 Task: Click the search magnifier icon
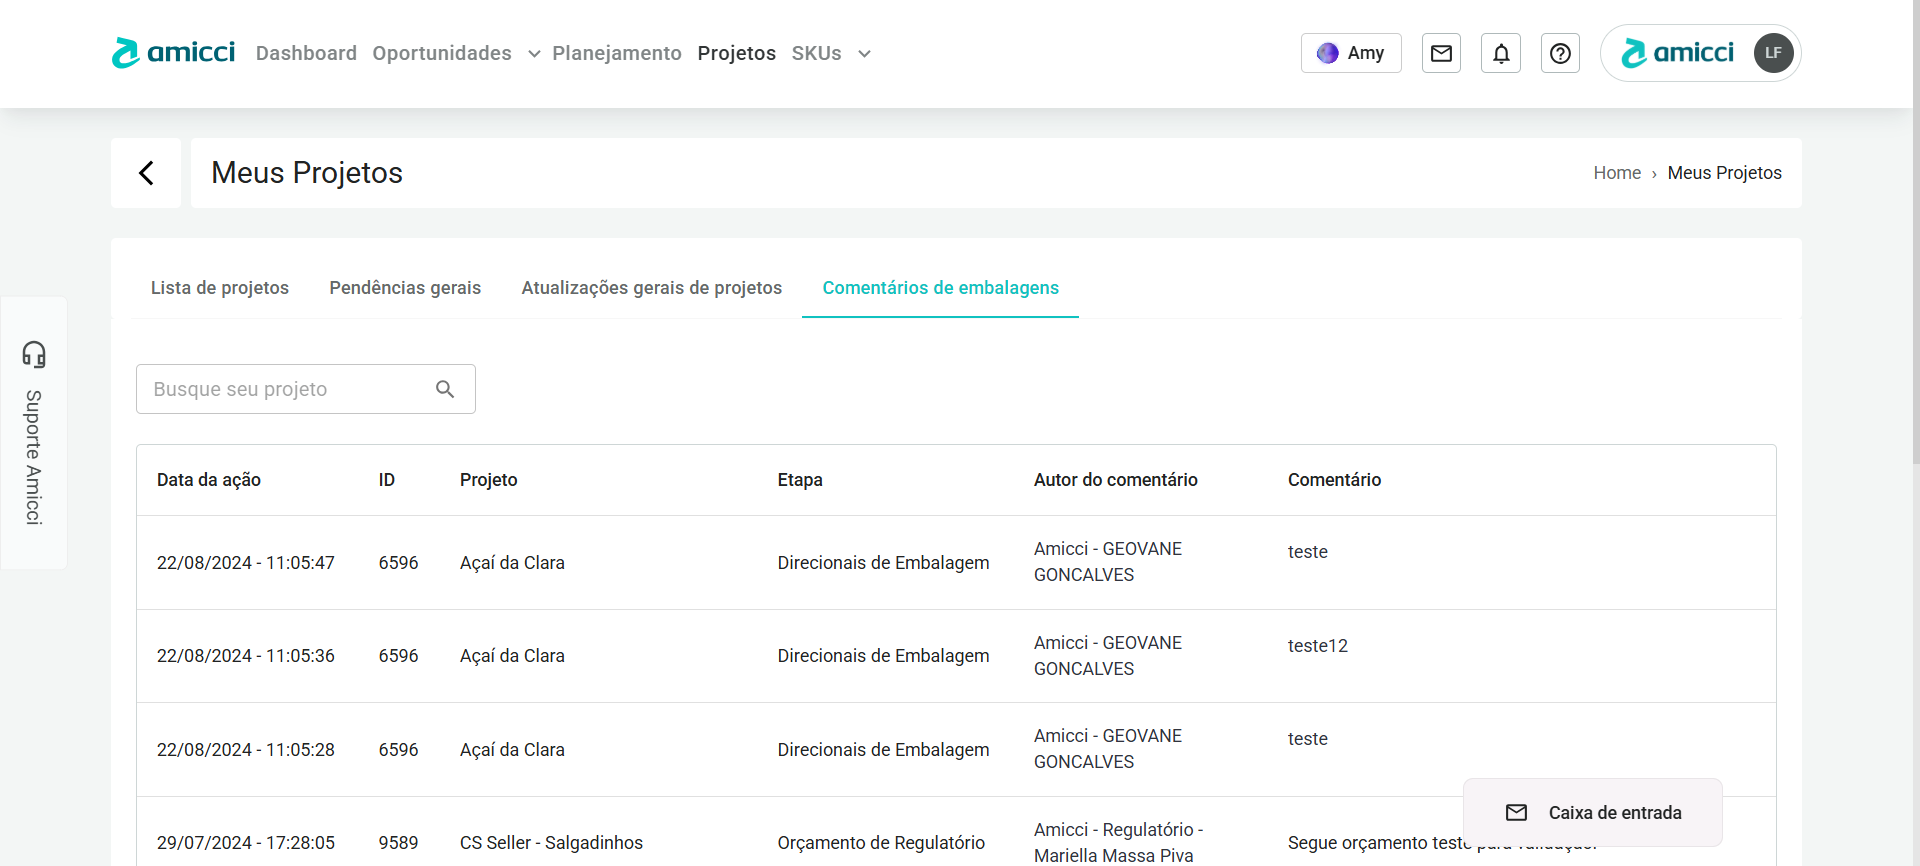pyautogui.click(x=445, y=389)
